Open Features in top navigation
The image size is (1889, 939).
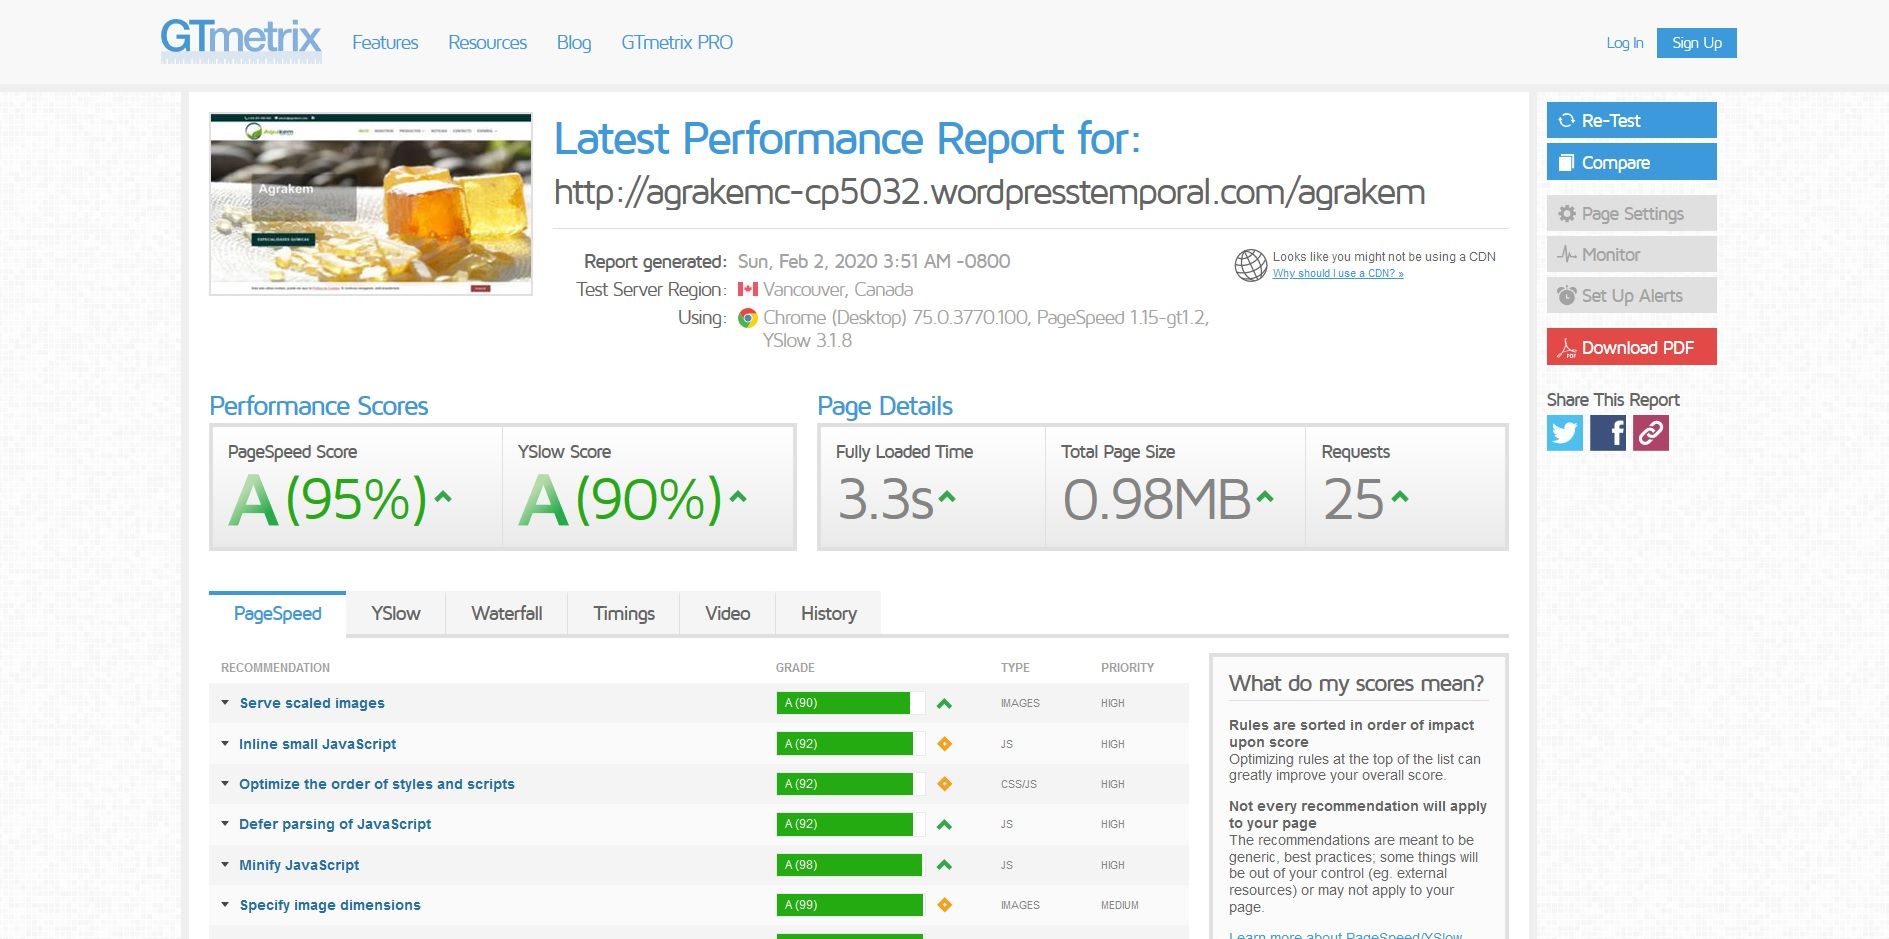tap(385, 42)
